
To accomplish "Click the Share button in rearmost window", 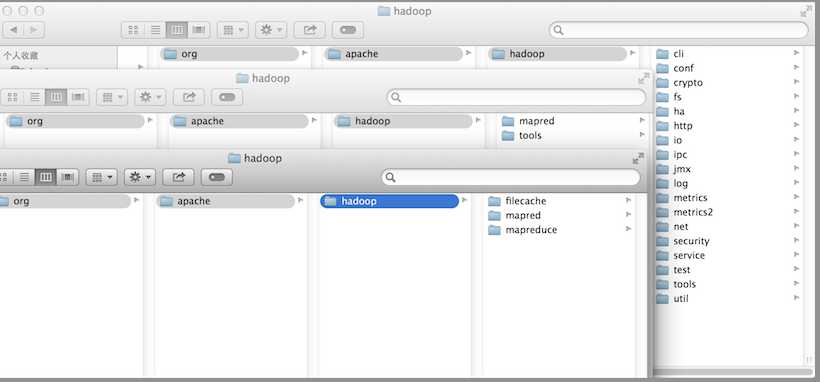I will click(310, 30).
